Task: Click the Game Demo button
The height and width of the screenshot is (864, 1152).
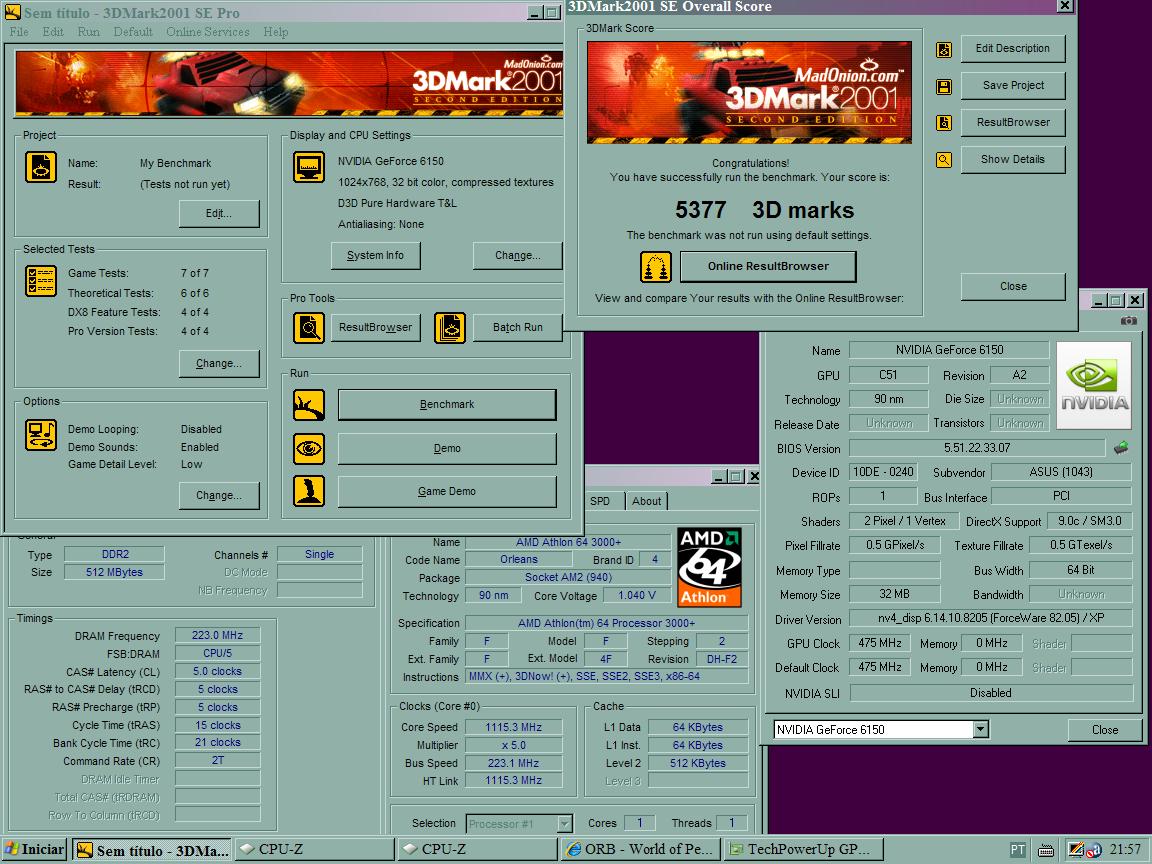Action: pyautogui.click(x=447, y=491)
